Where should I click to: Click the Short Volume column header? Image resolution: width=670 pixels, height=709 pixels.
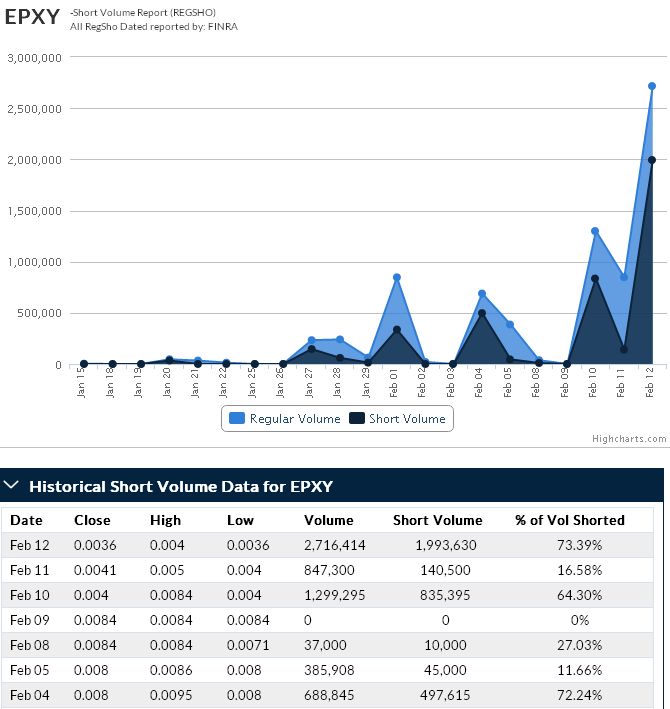tap(438, 520)
